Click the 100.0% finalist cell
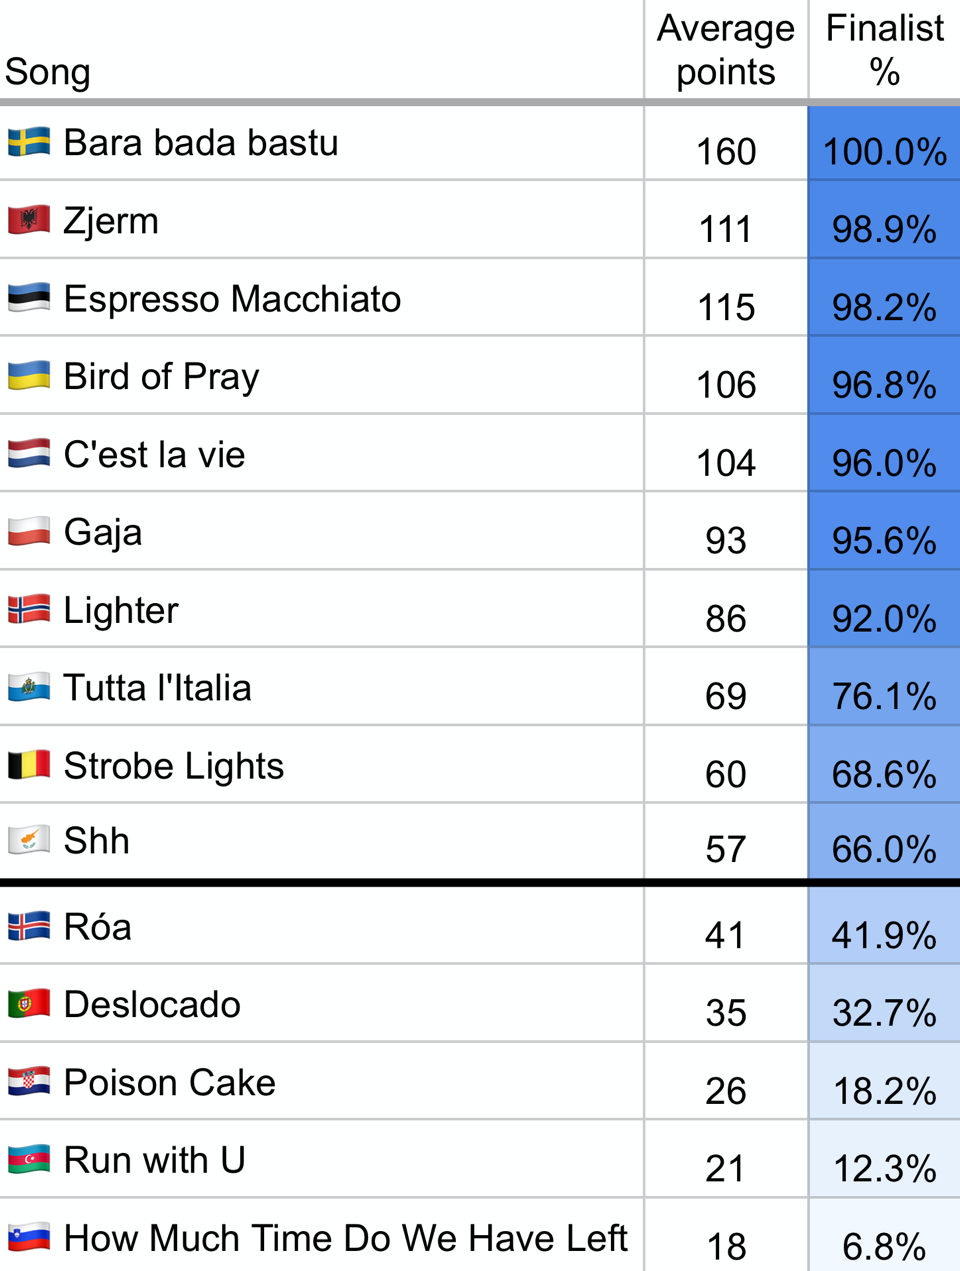This screenshot has height=1271, width=960. [x=885, y=143]
